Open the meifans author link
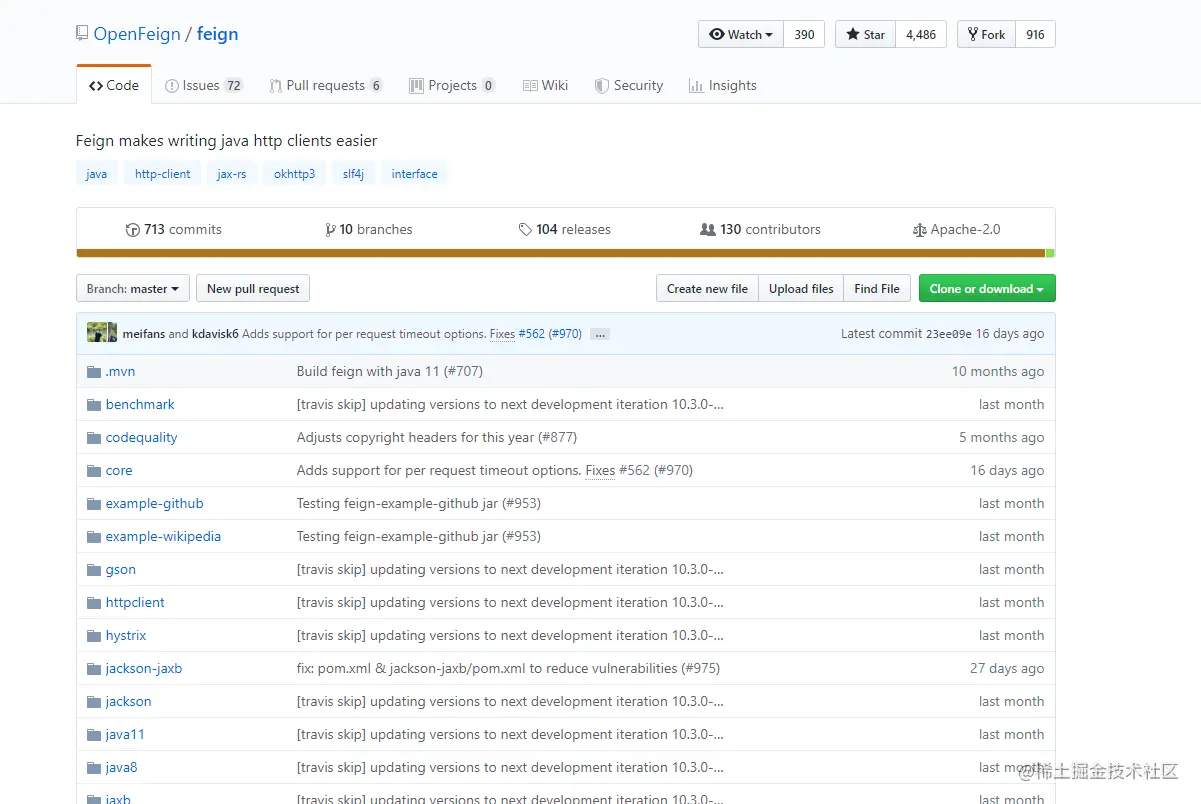The width and height of the screenshot is (1201, 804). [x=144, y=334]
